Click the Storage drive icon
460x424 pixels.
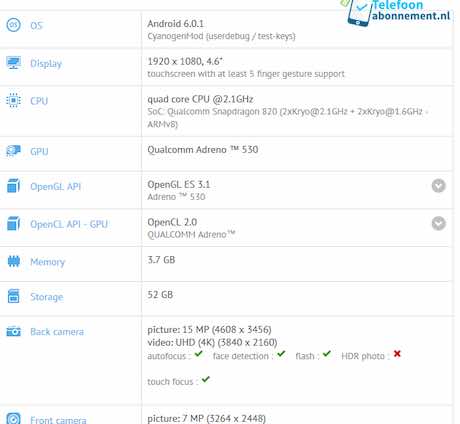coord(13,296)
